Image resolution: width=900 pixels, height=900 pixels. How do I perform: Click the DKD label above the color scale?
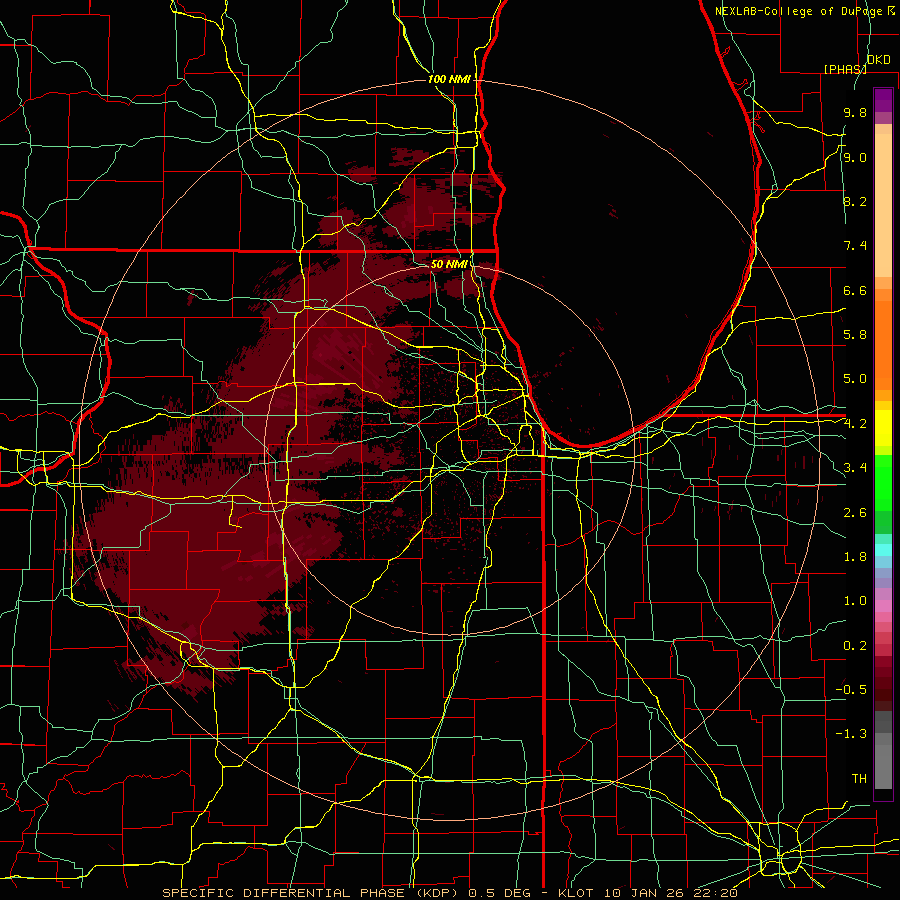[x=878, y=59]
